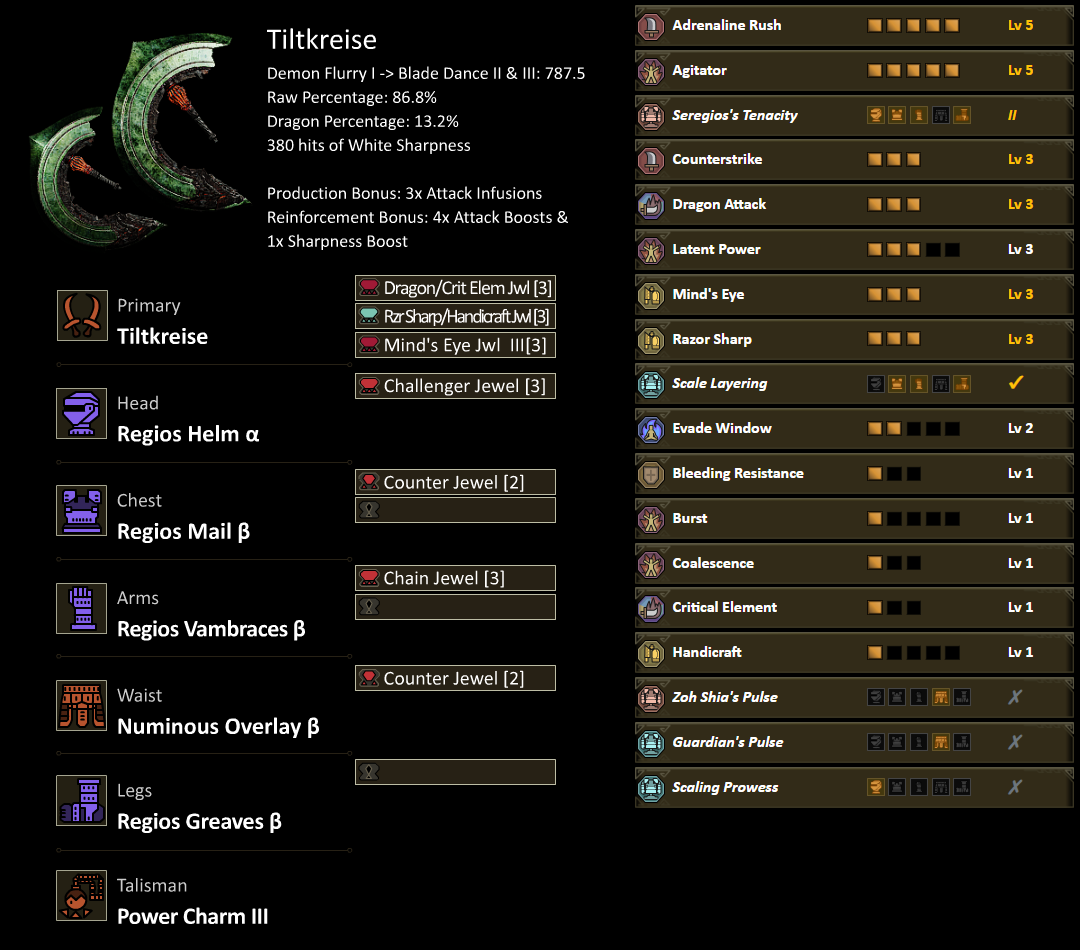Toggle the Scaling Prowess X mark

pos(1015,787)
